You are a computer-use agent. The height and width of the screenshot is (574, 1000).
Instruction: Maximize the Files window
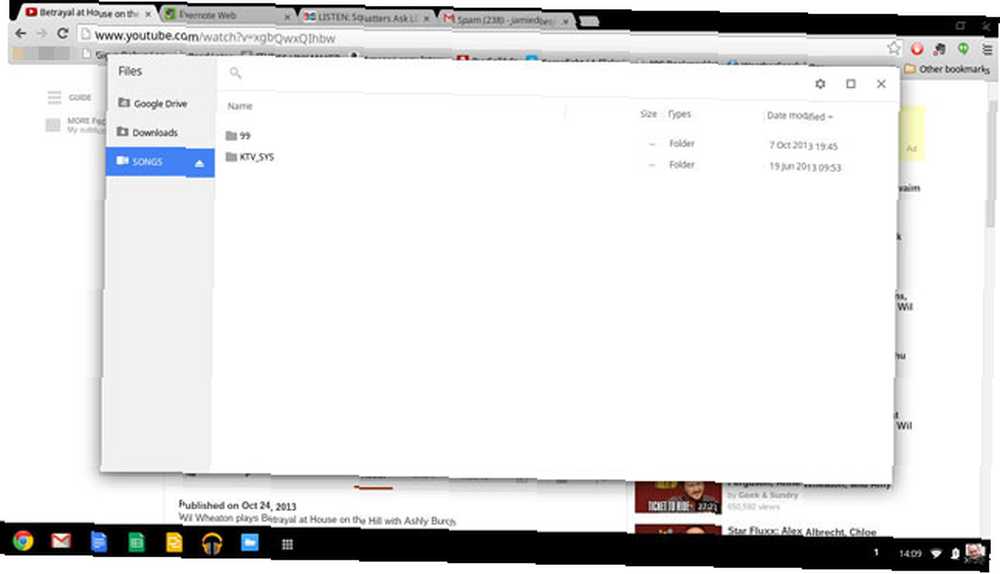(851, 84)
